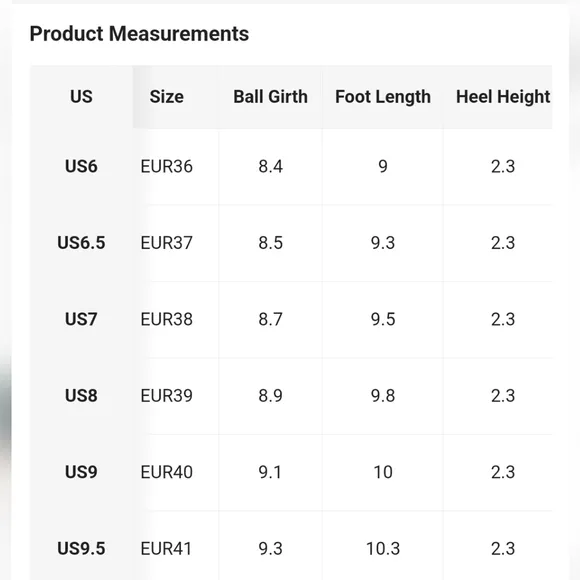The width and height of the screenshot is (580, 580).
Task: Click the Size column header
Action: 166,97
